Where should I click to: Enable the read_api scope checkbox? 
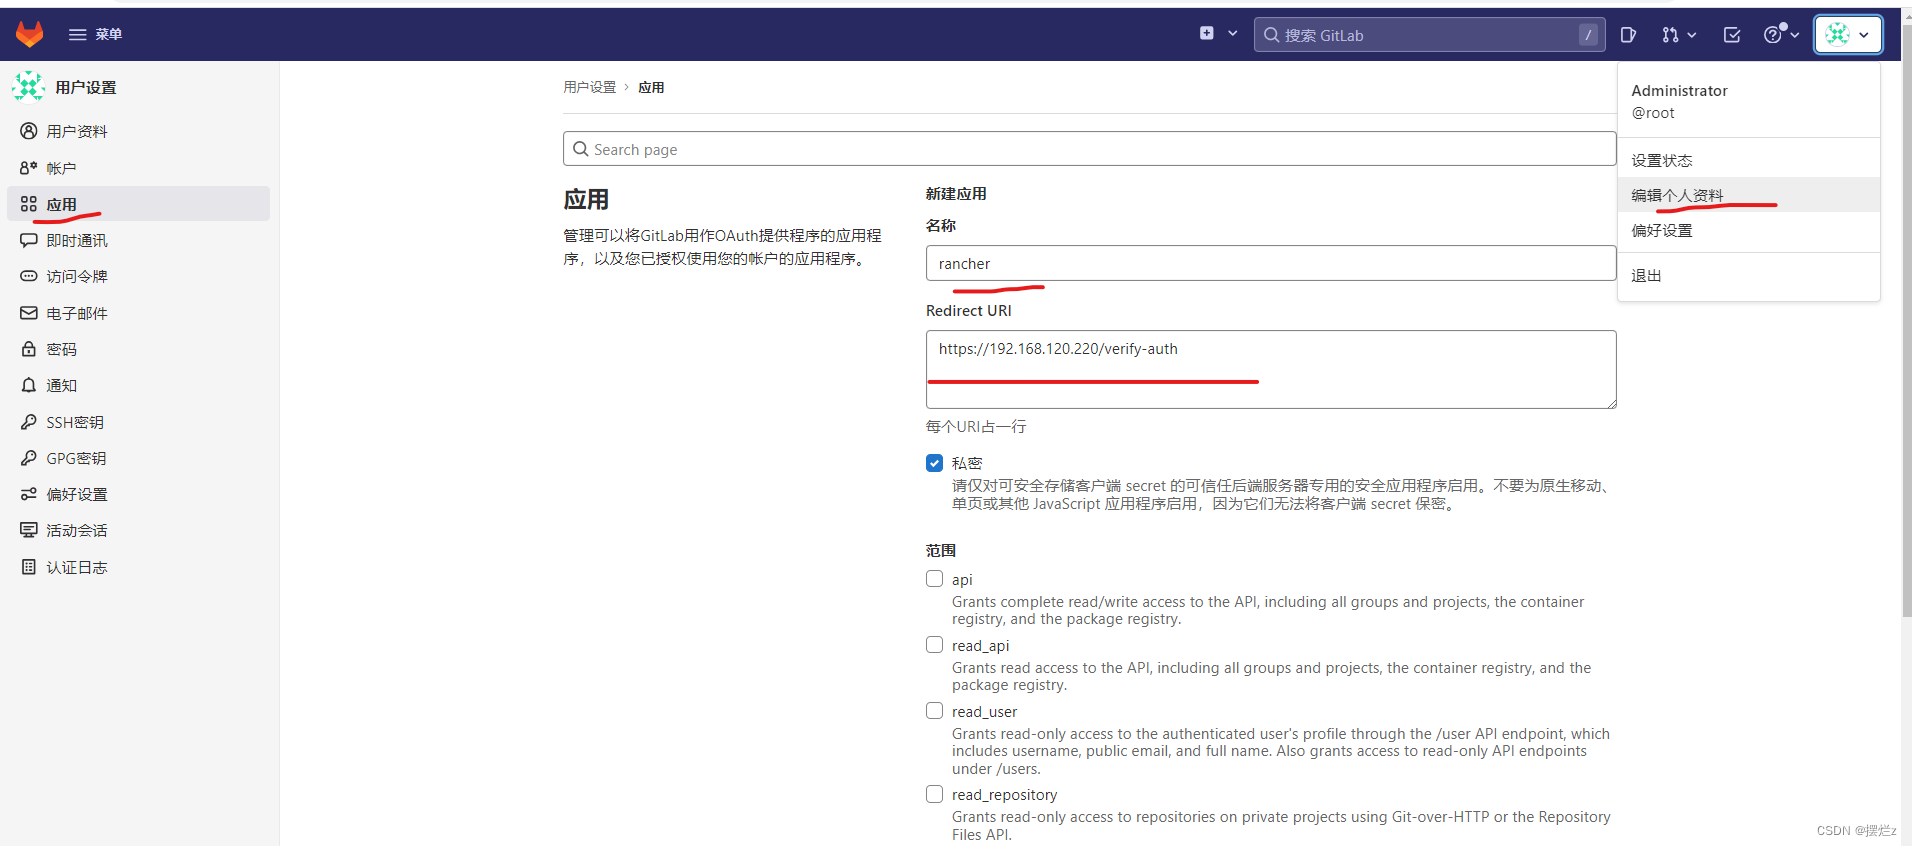click(934, 645)
